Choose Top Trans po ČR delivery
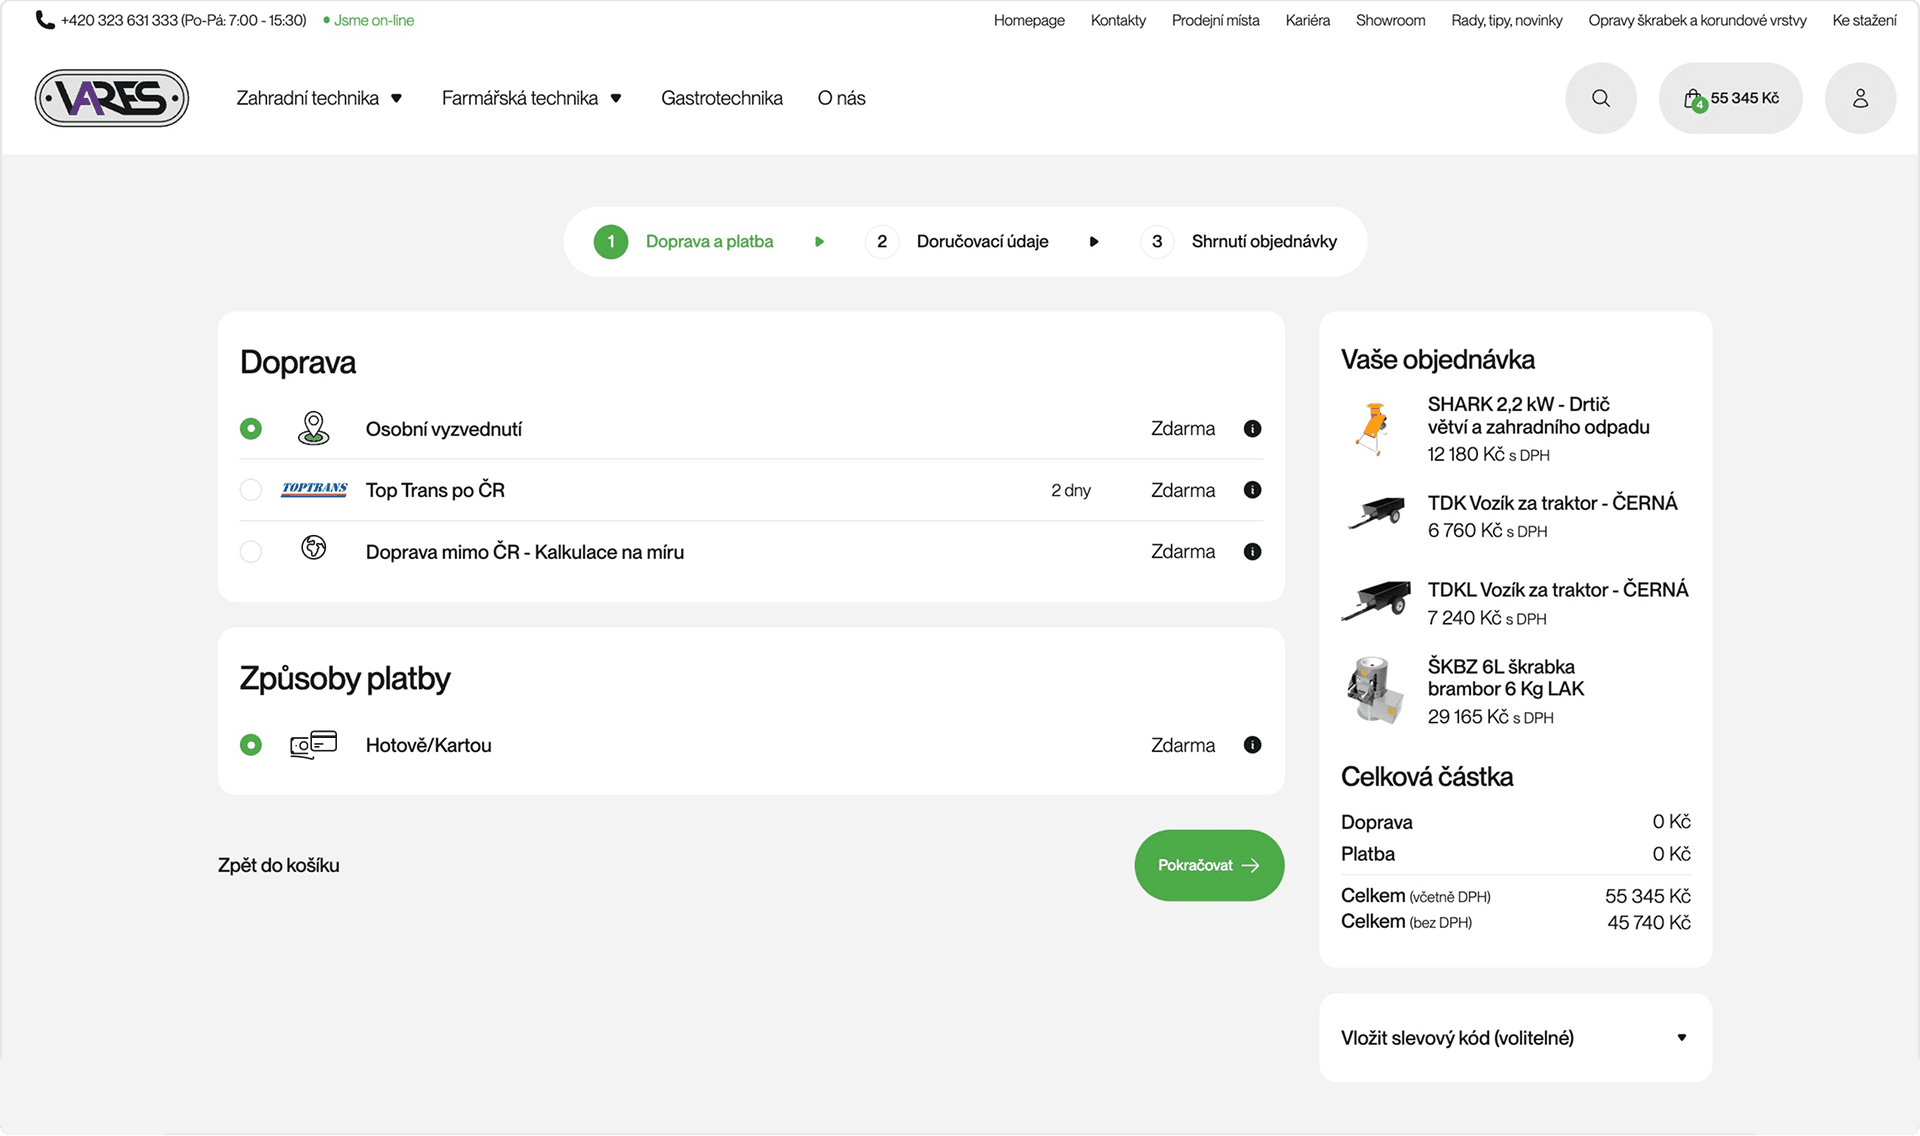 251,490
